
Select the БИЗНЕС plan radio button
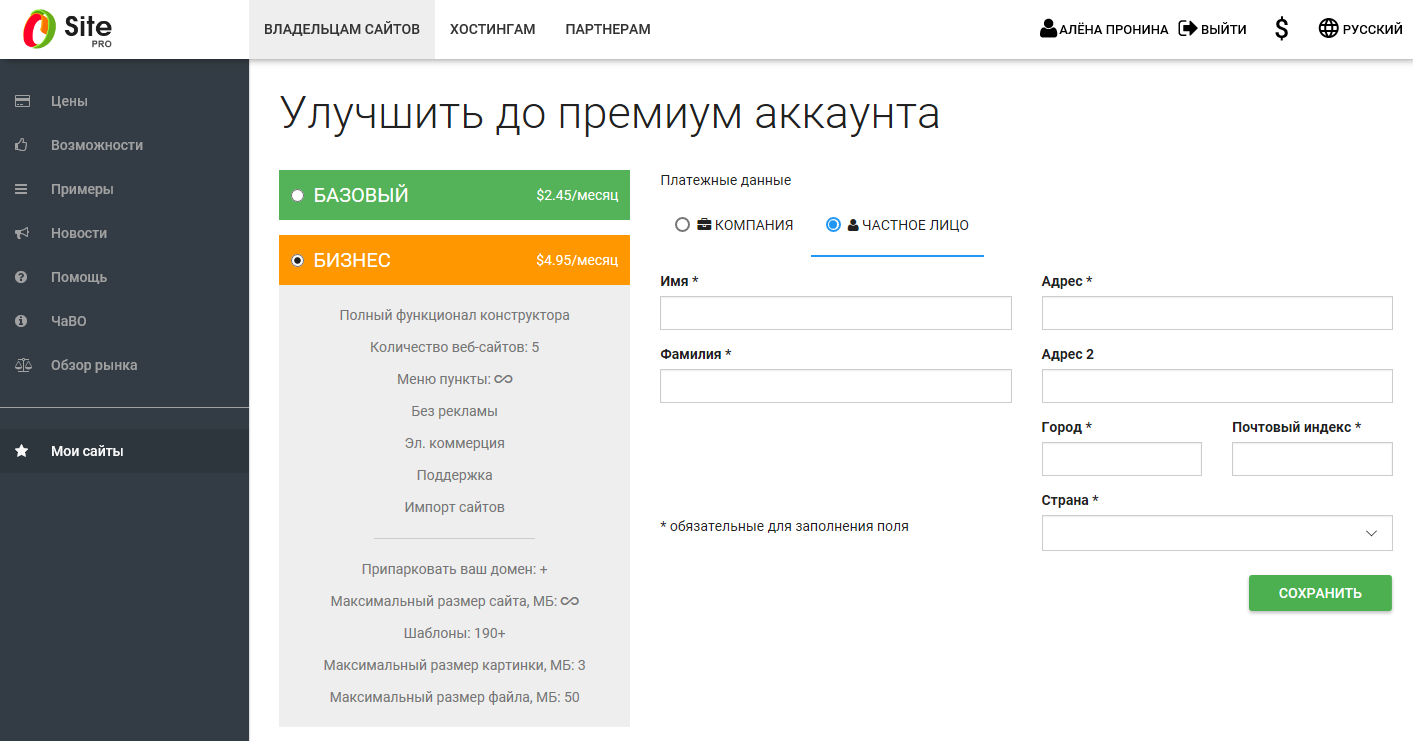296,260
